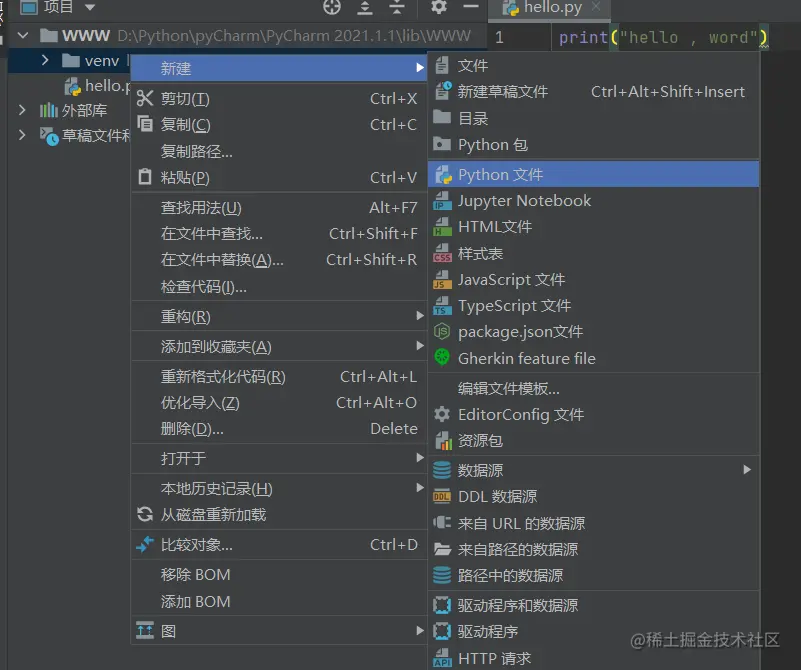Select Python 文件 in the submenu

tap(594, 174)
